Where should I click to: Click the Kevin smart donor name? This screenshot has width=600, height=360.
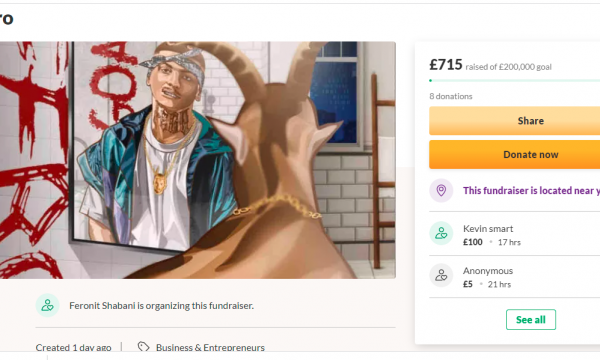point(488,228)
